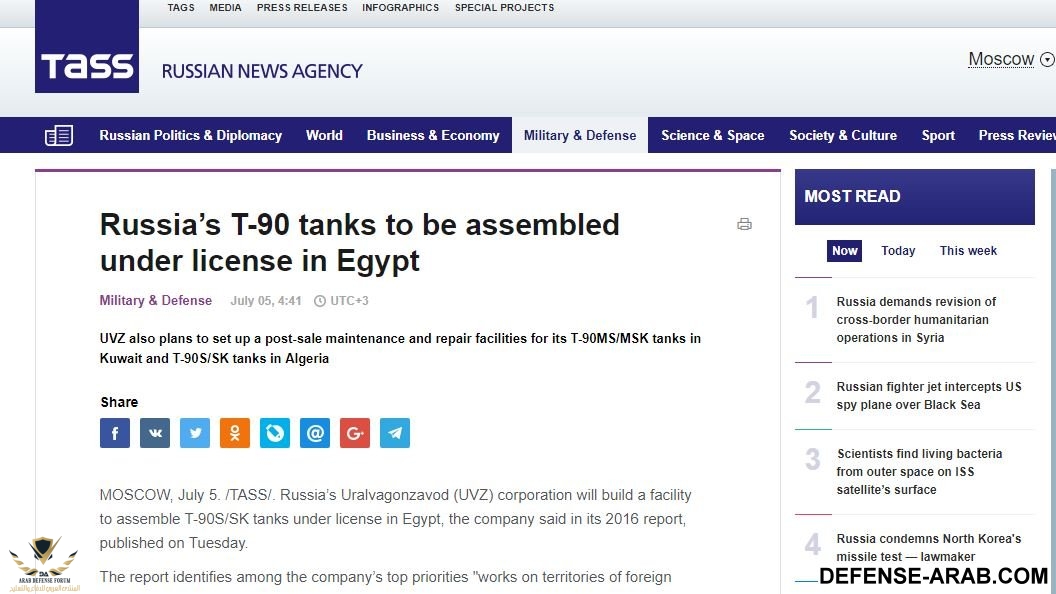
Task: Open the Science & Space section
Action: [712, 136]
